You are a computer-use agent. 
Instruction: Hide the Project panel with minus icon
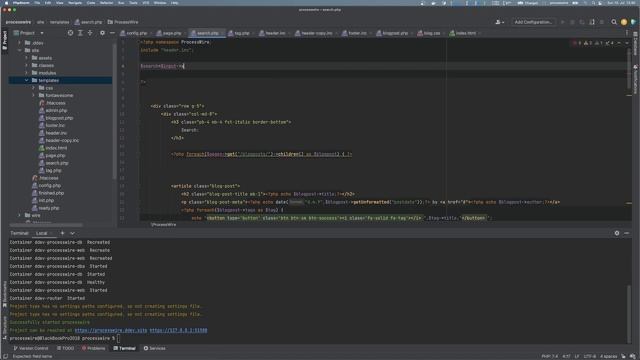click(x=112, y=33)
